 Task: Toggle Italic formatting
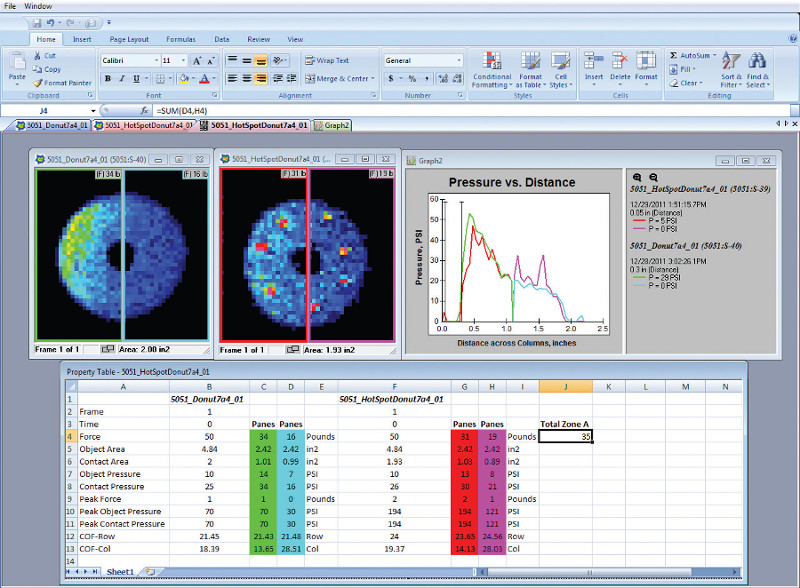(122, 78)
